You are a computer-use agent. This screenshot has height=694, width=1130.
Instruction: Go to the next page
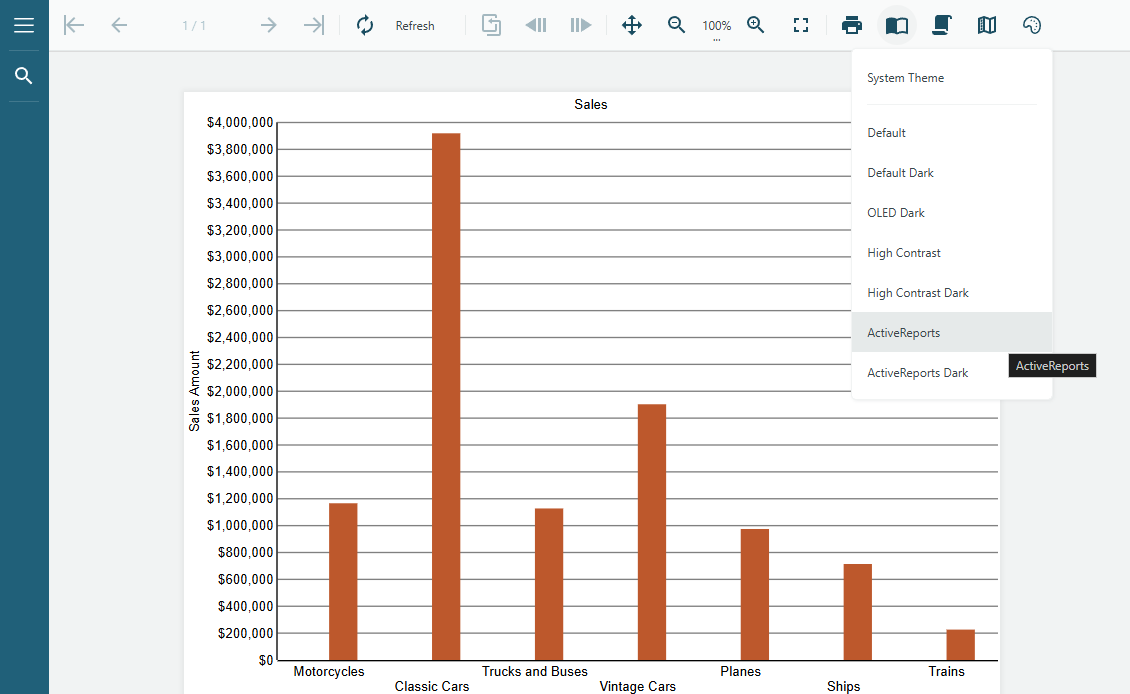268,25
